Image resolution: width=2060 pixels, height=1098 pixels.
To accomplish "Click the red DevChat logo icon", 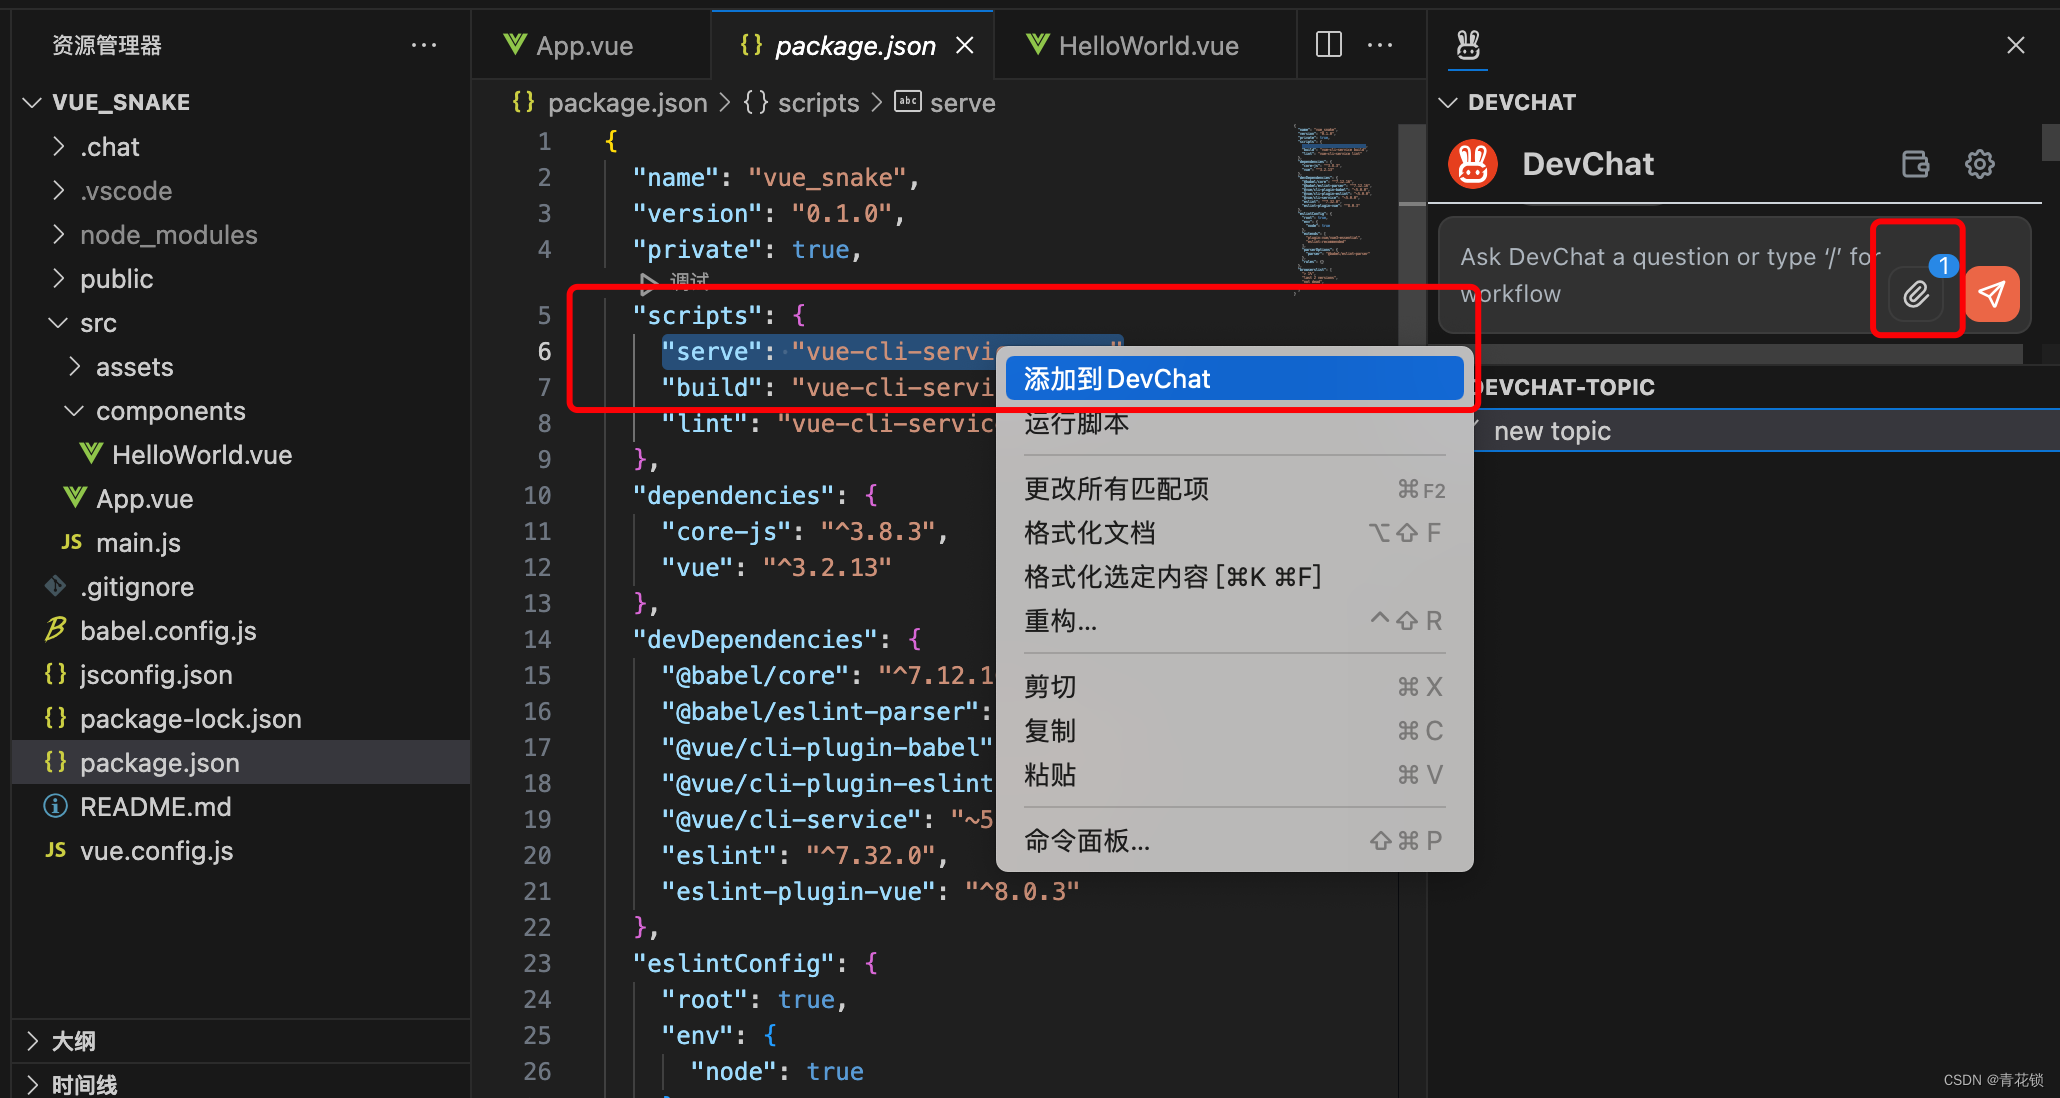I will 1472,164.
